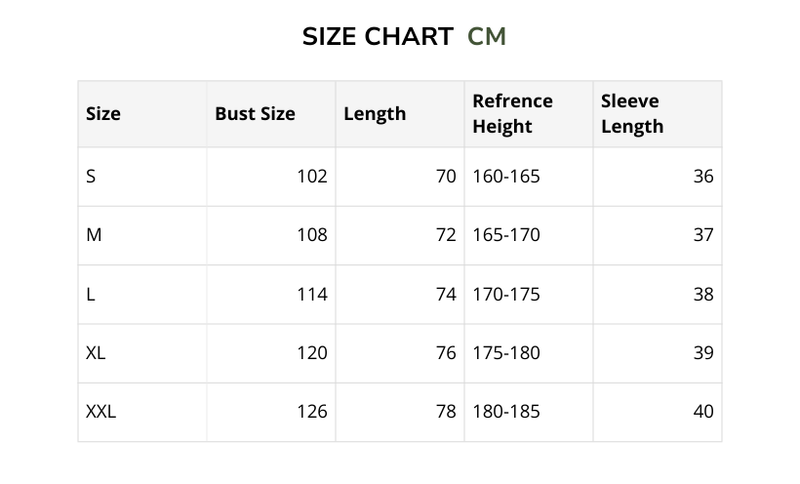This screenshot has height=484, width=800.
Task: Select the length value 78
Action: [x=446, y=411]
